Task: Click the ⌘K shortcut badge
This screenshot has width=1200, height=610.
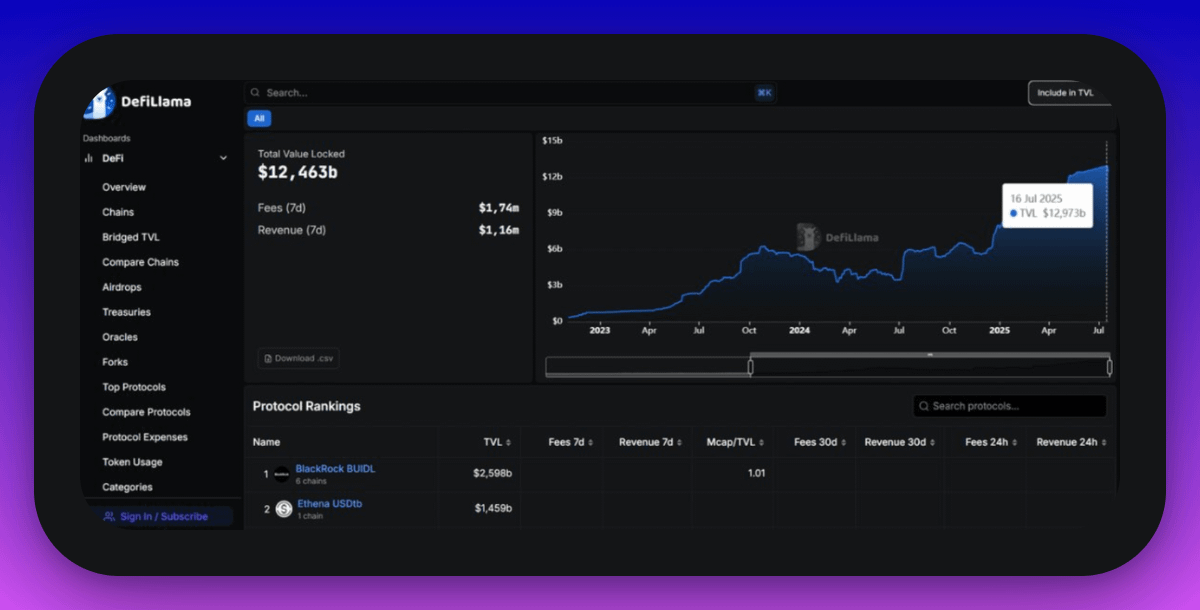Action: pos(764,93)
